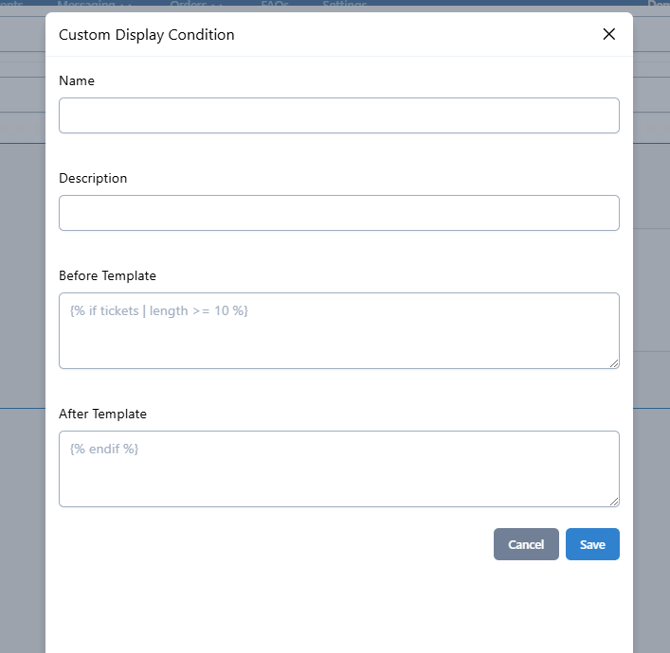This screenshot has width=670, height=653.
Task: Click the "After Template" label text
Action: 103,414
